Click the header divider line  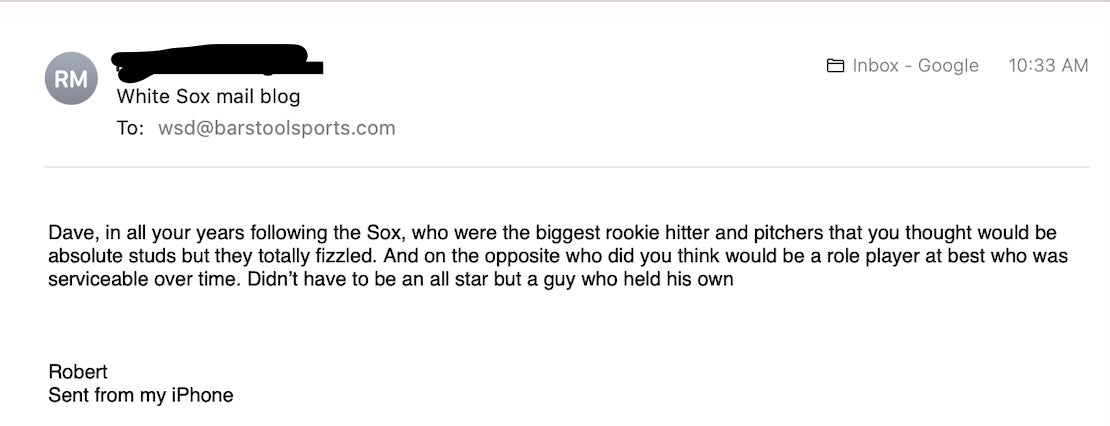tap(566, 167)
